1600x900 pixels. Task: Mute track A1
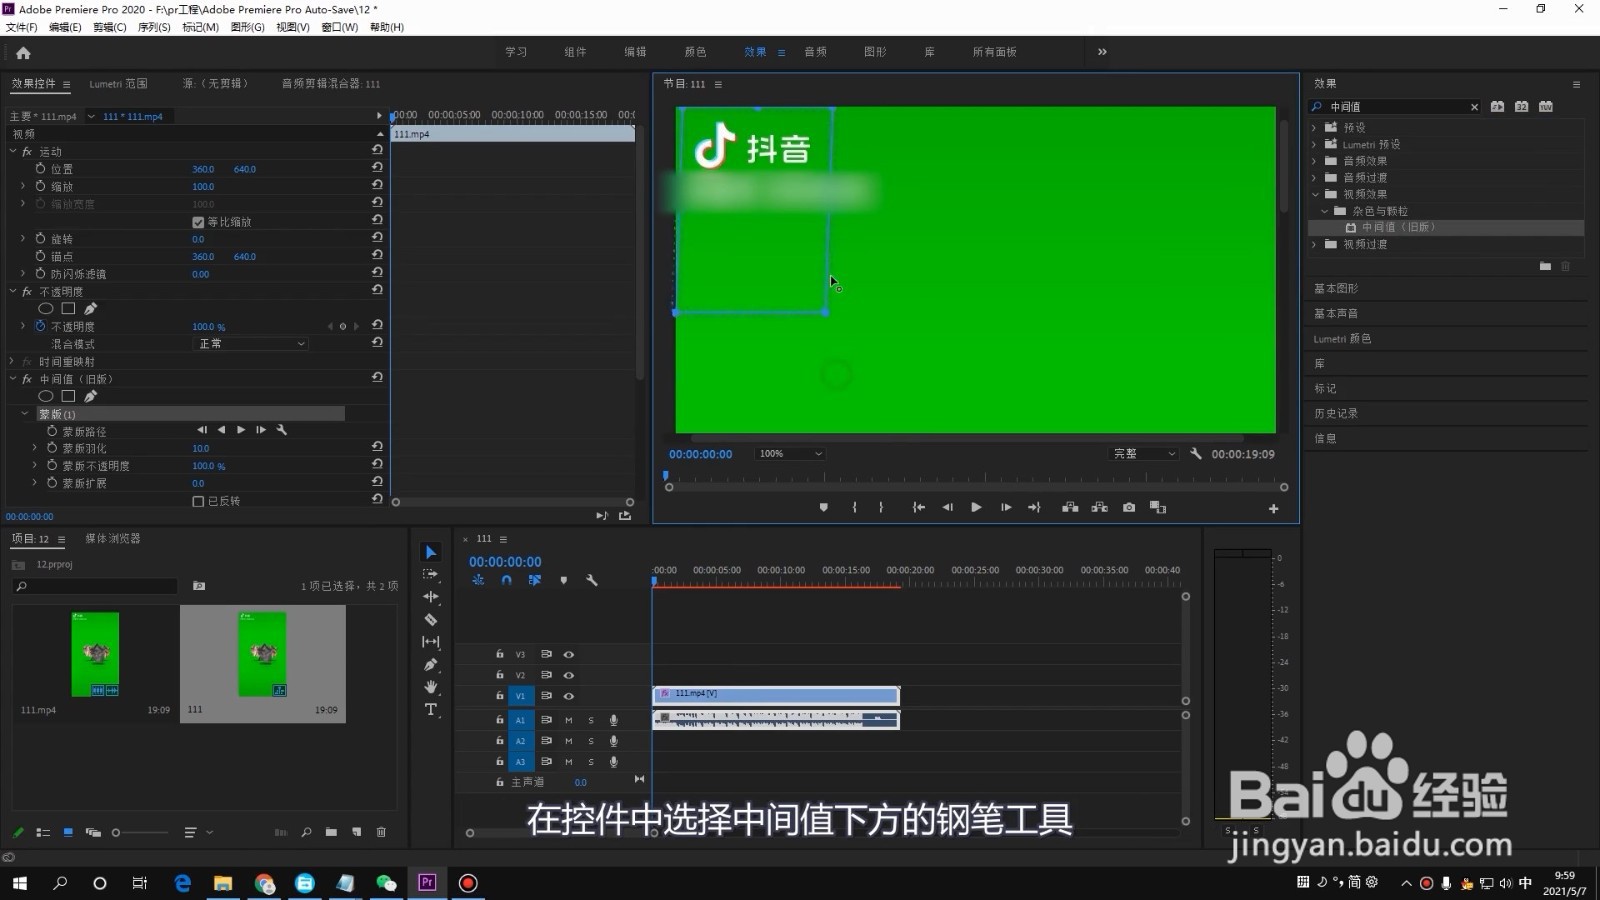tap(569, 720)
